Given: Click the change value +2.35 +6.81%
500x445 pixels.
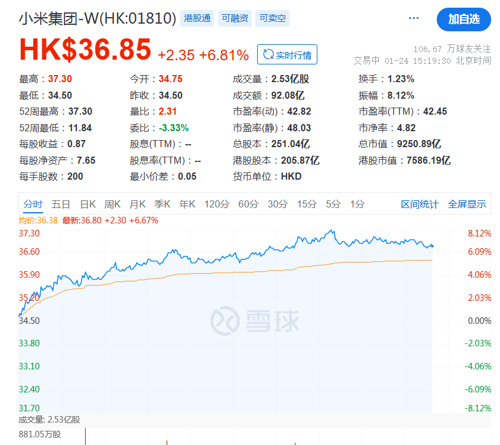Looking at the screenshot, I should 203,55.
